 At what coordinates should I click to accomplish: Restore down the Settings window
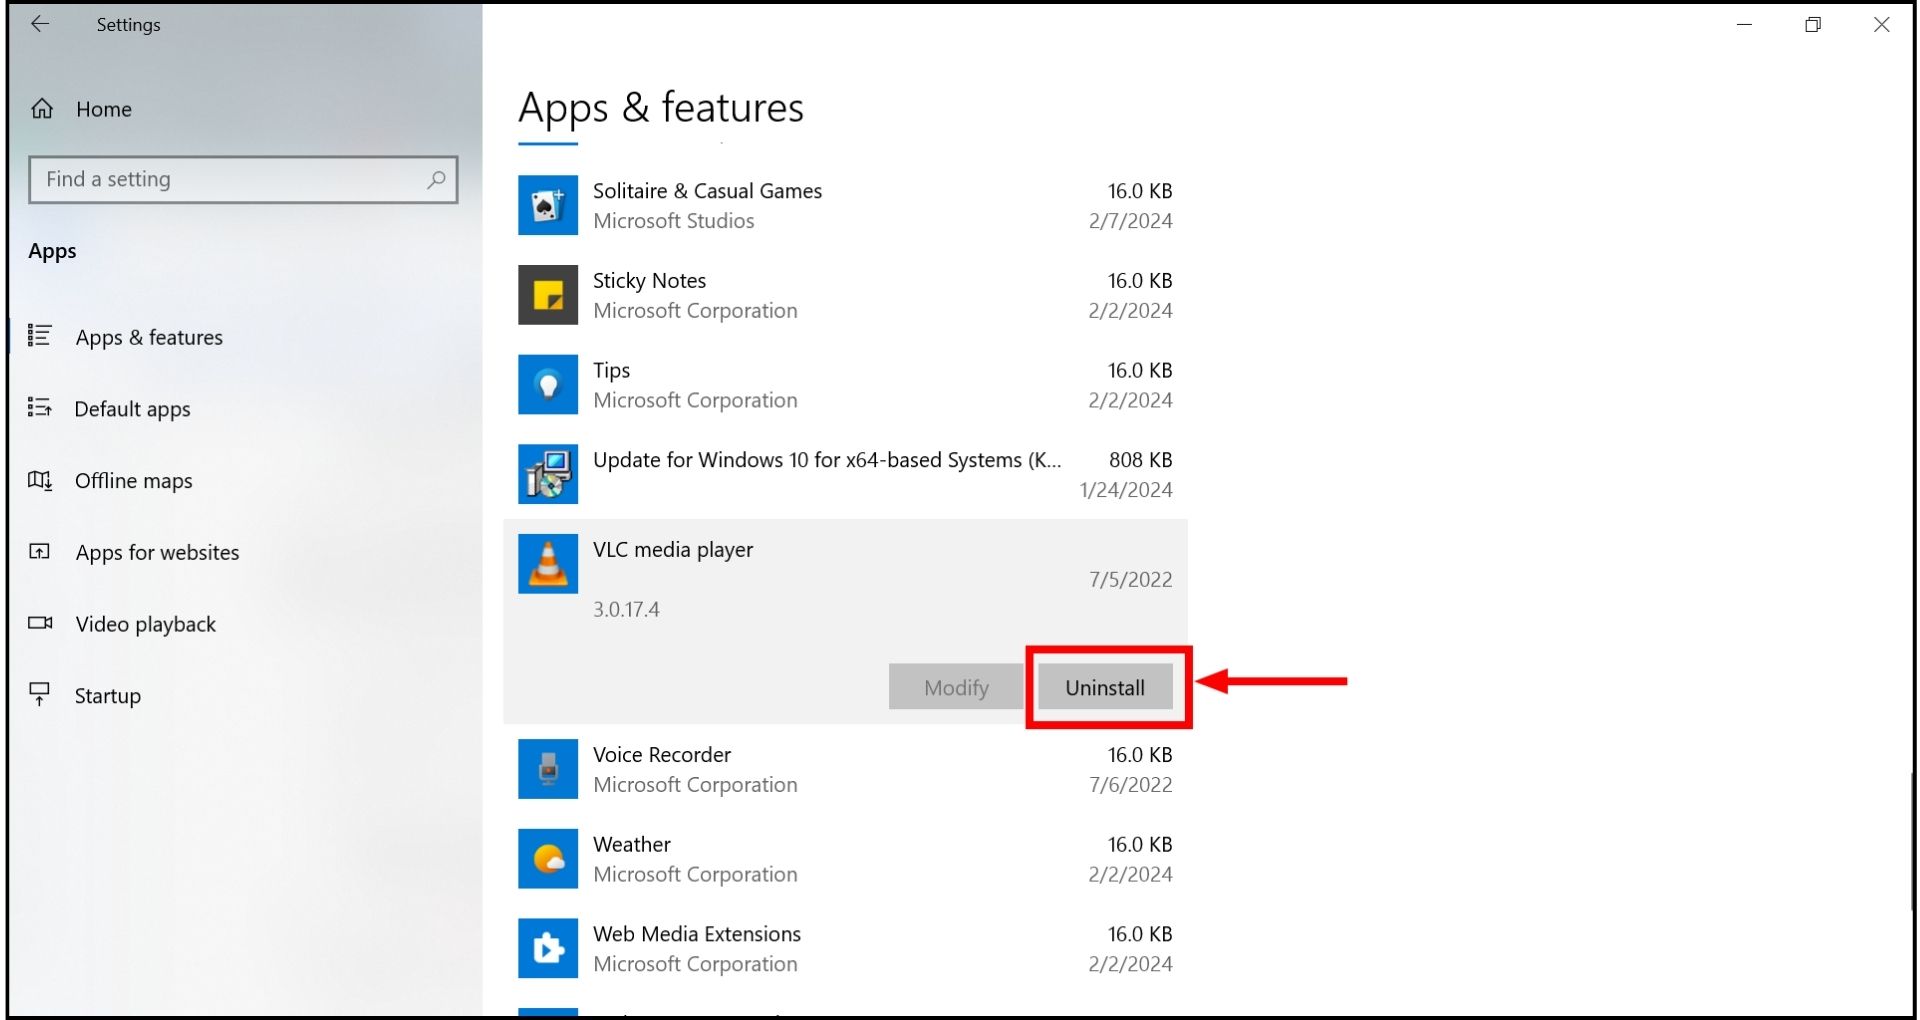[x=1812, y=25]
